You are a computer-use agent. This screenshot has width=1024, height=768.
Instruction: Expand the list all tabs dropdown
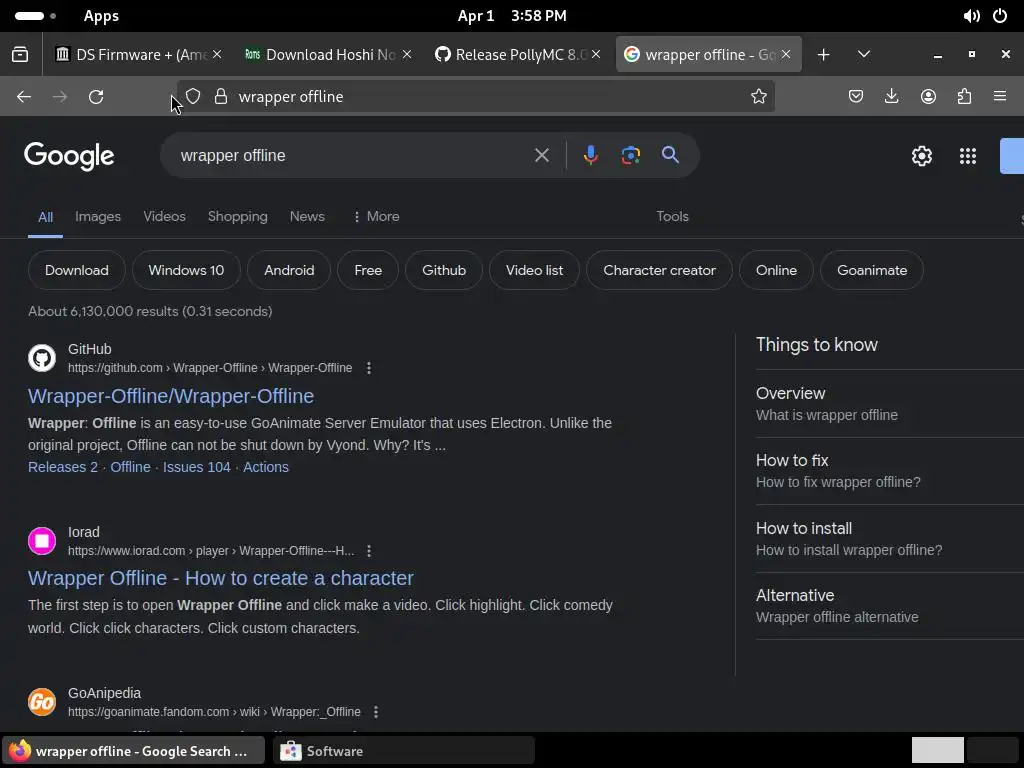click(863, 55)
